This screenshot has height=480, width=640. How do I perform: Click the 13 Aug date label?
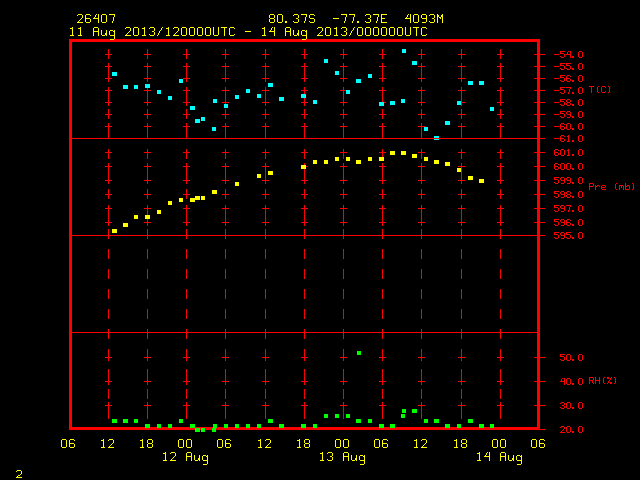[342, 457]
